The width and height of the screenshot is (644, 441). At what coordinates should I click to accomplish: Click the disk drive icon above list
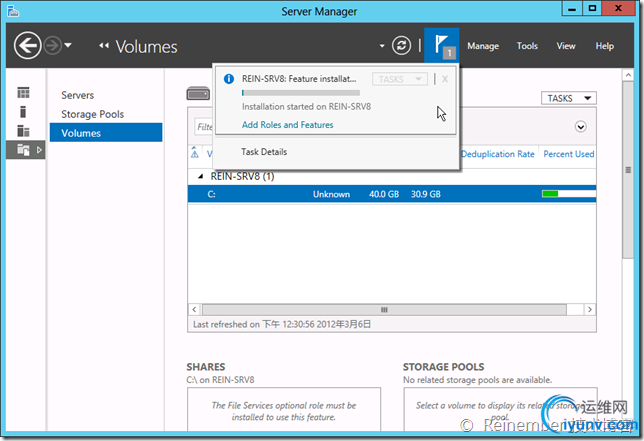(198, 94)
